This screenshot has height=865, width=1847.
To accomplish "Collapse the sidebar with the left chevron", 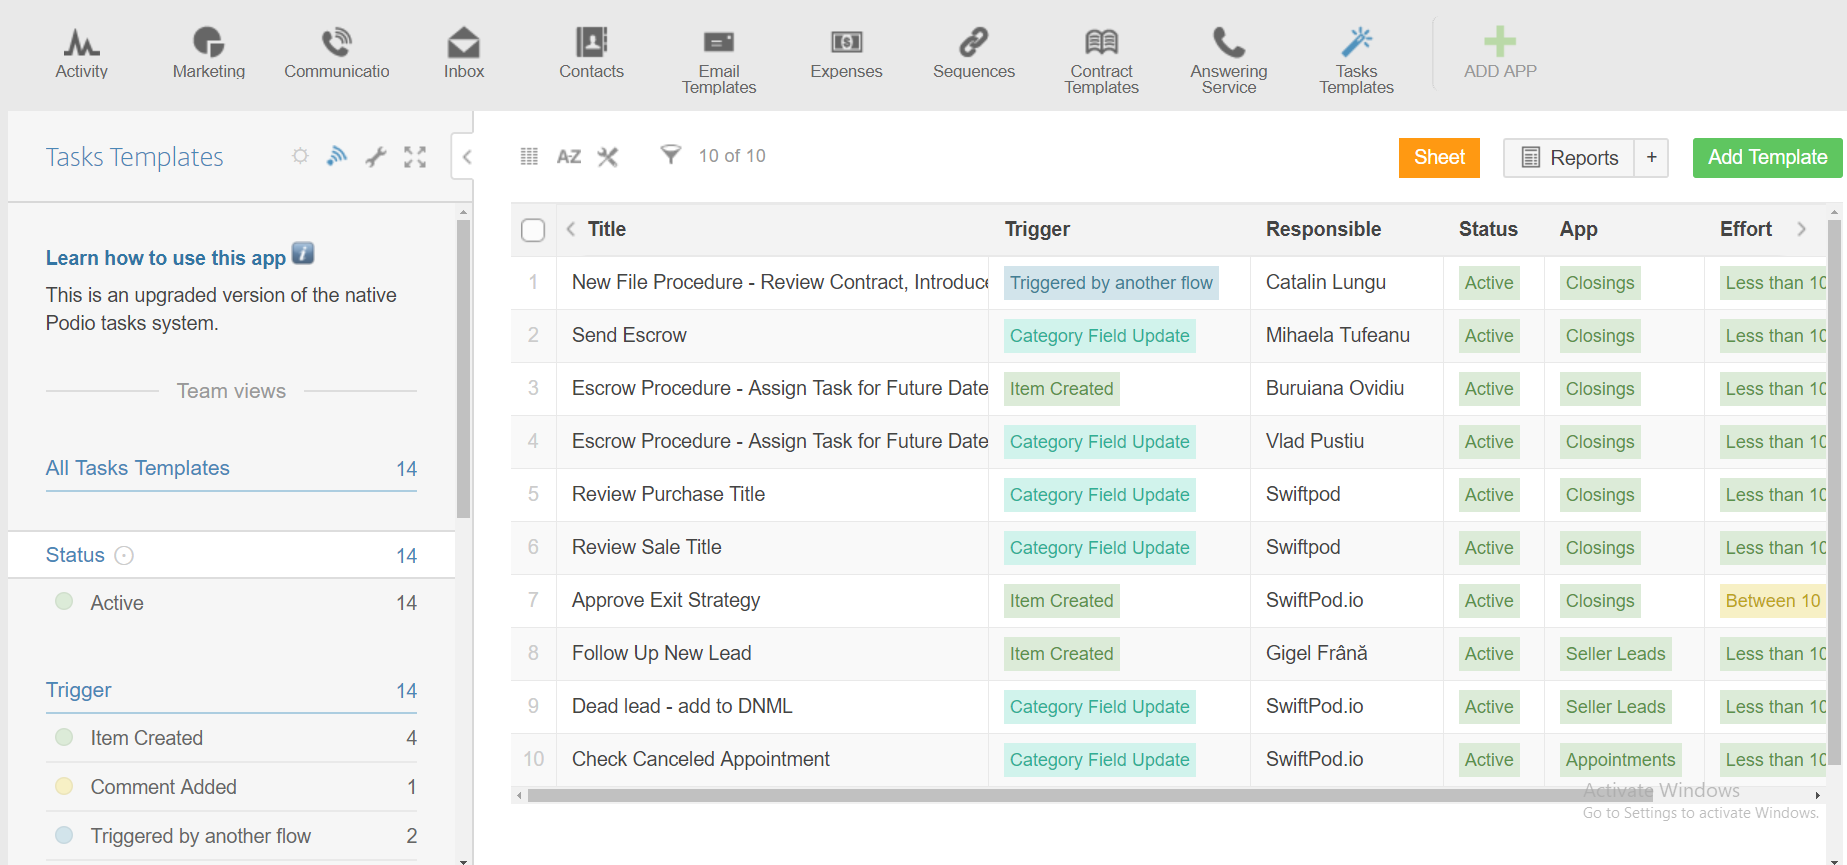I will (466, 156).
